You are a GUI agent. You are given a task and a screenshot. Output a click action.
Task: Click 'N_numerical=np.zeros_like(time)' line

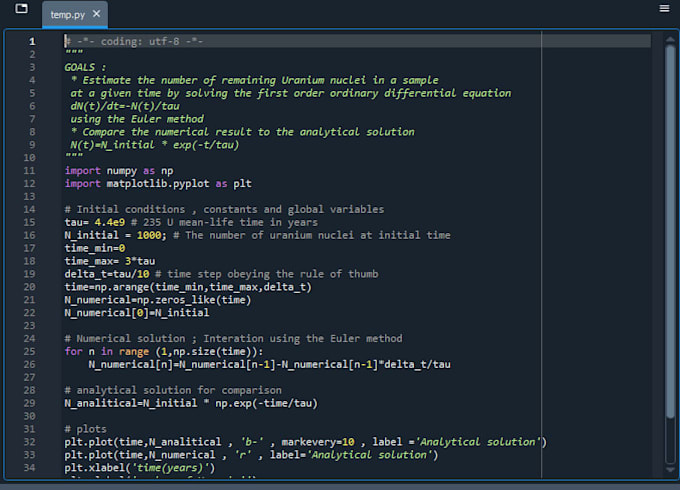[x=158, y=300]
